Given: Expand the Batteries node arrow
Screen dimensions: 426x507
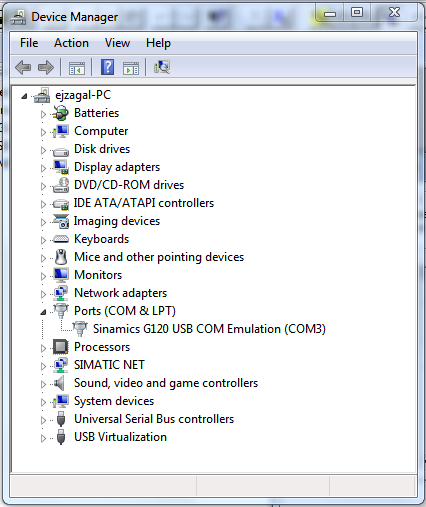Looking at the screenshot, I should (43, 114).
